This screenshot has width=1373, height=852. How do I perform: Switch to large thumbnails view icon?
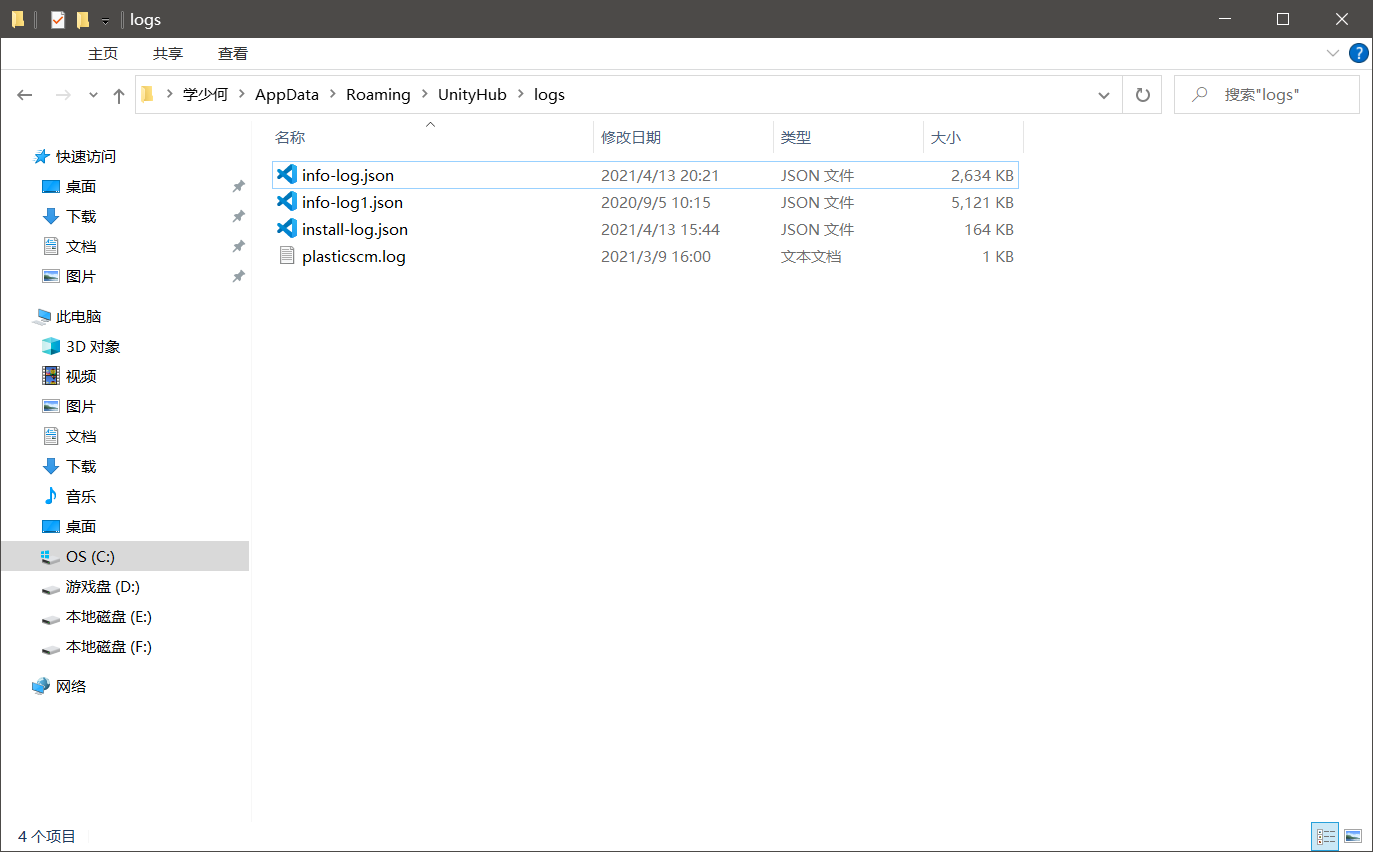point(1353,836)
